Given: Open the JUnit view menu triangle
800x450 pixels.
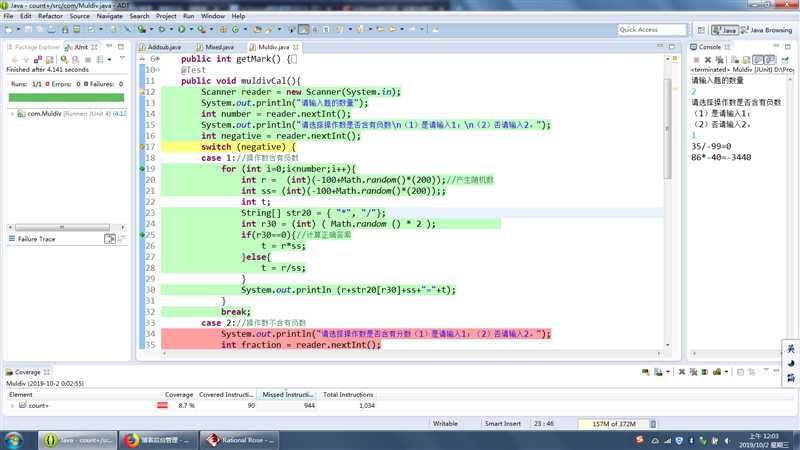Looking at the screenshot, I should pos(122,58).
